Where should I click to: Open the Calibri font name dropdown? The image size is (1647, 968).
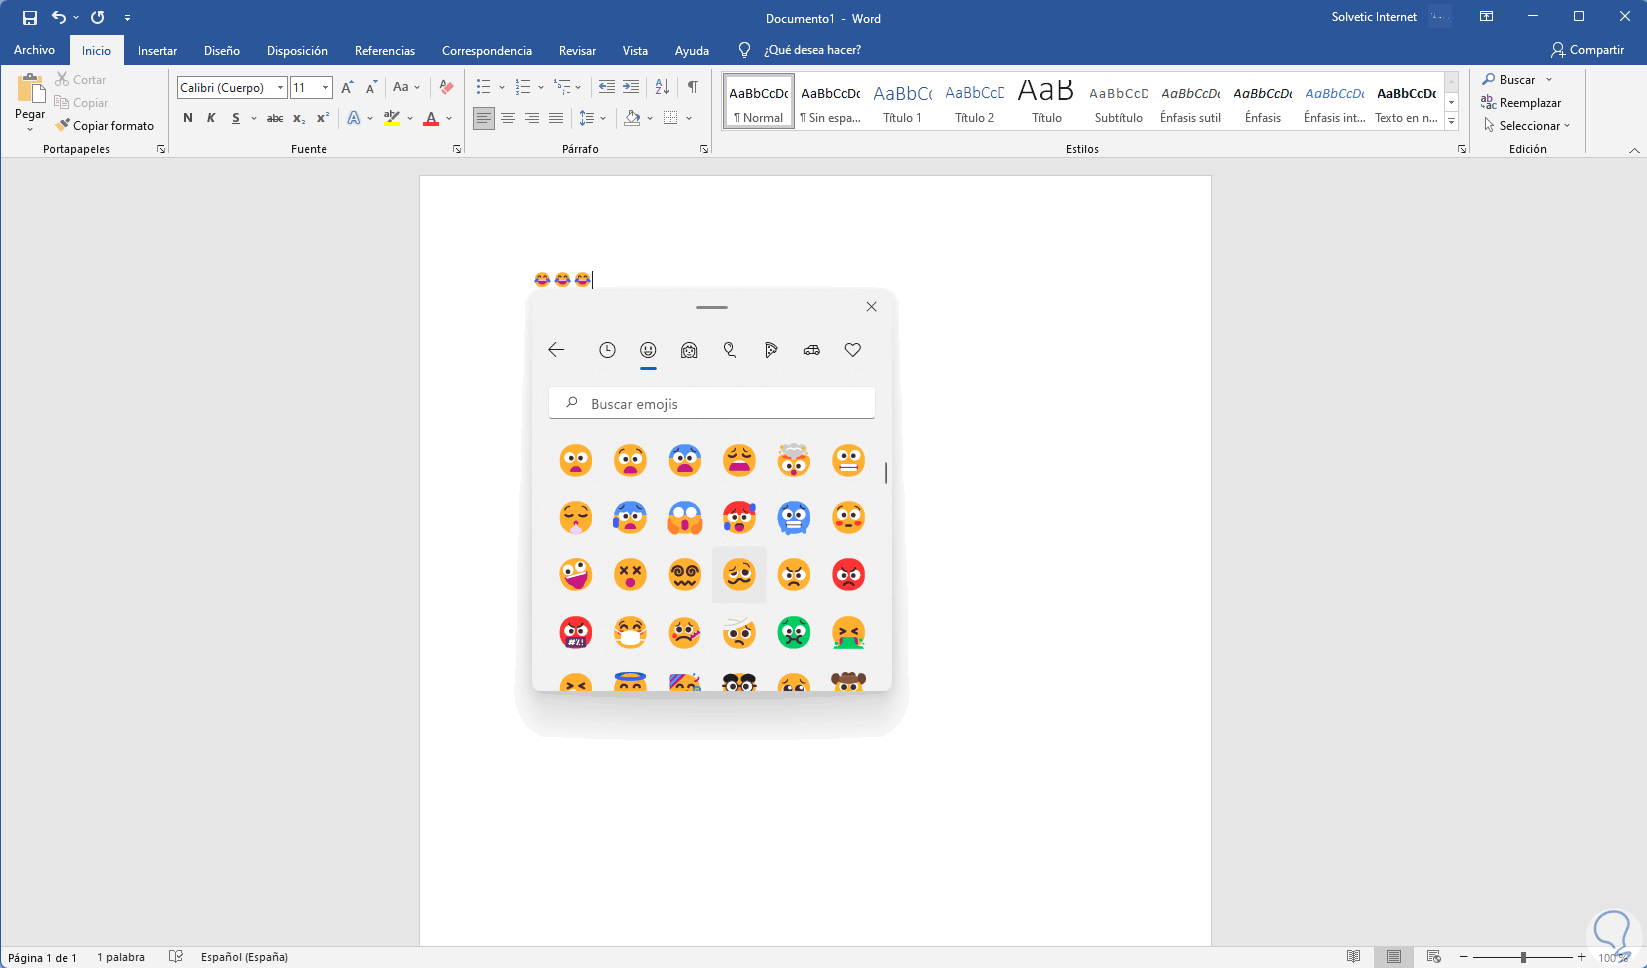click(x=280, y=88)
